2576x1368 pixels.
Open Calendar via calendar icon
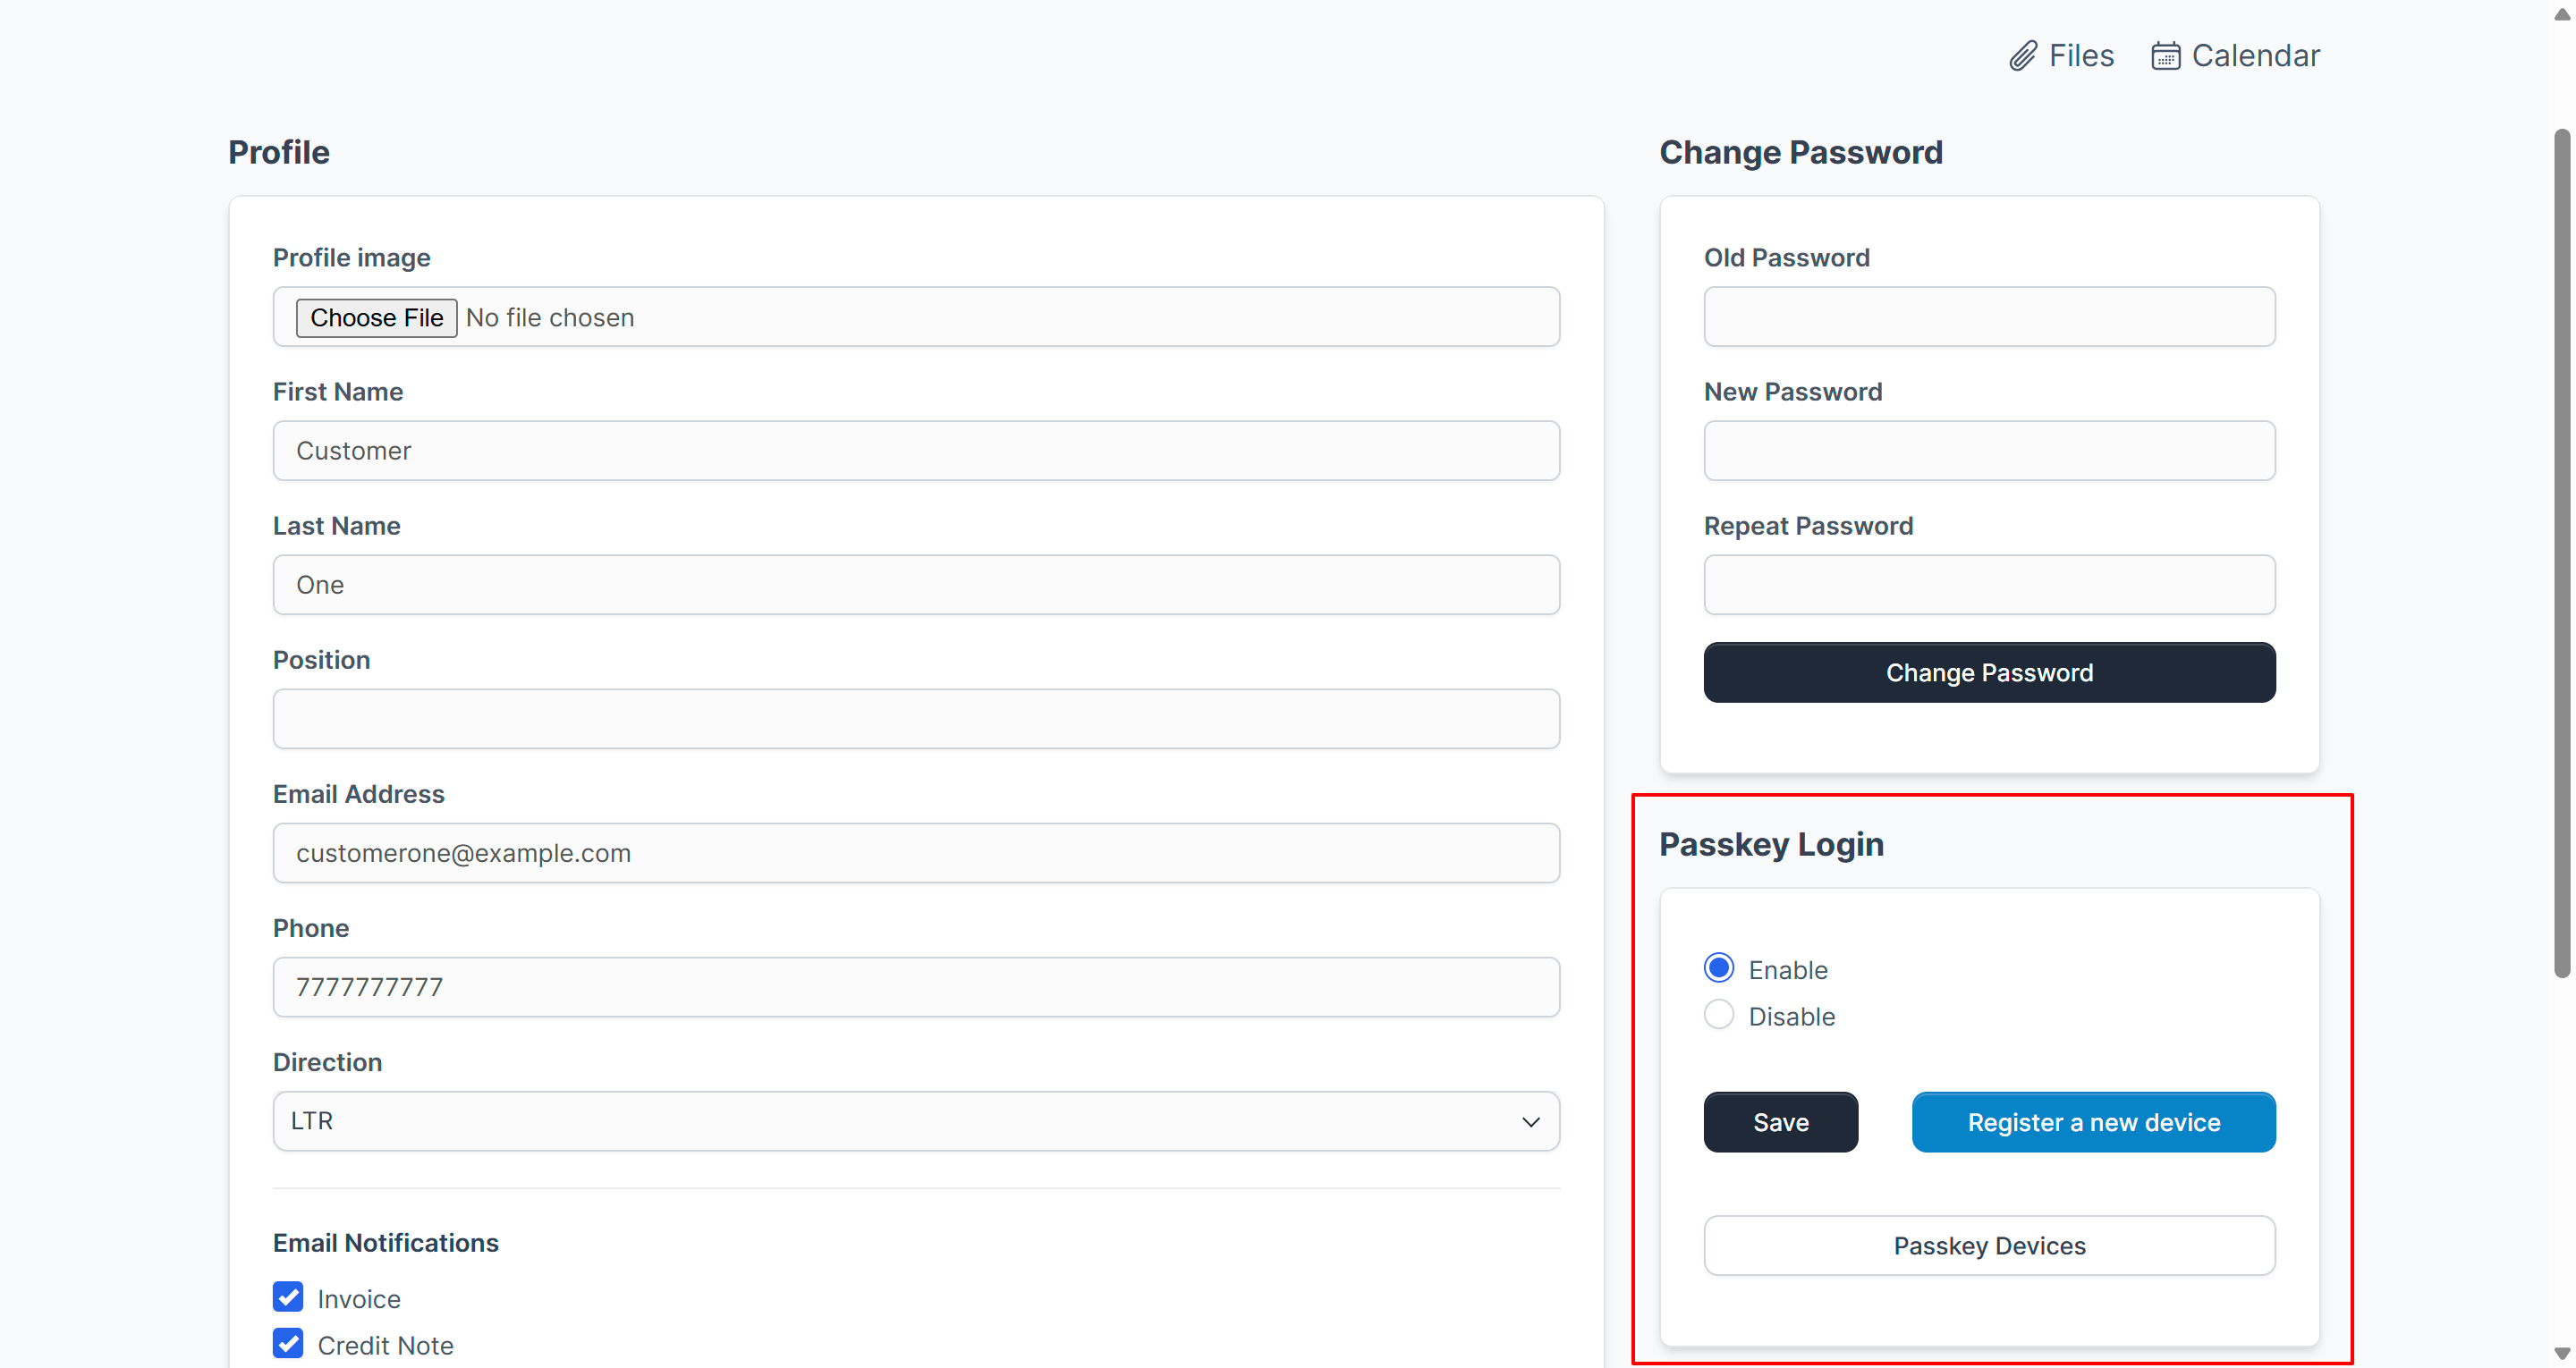point(2165,56)
